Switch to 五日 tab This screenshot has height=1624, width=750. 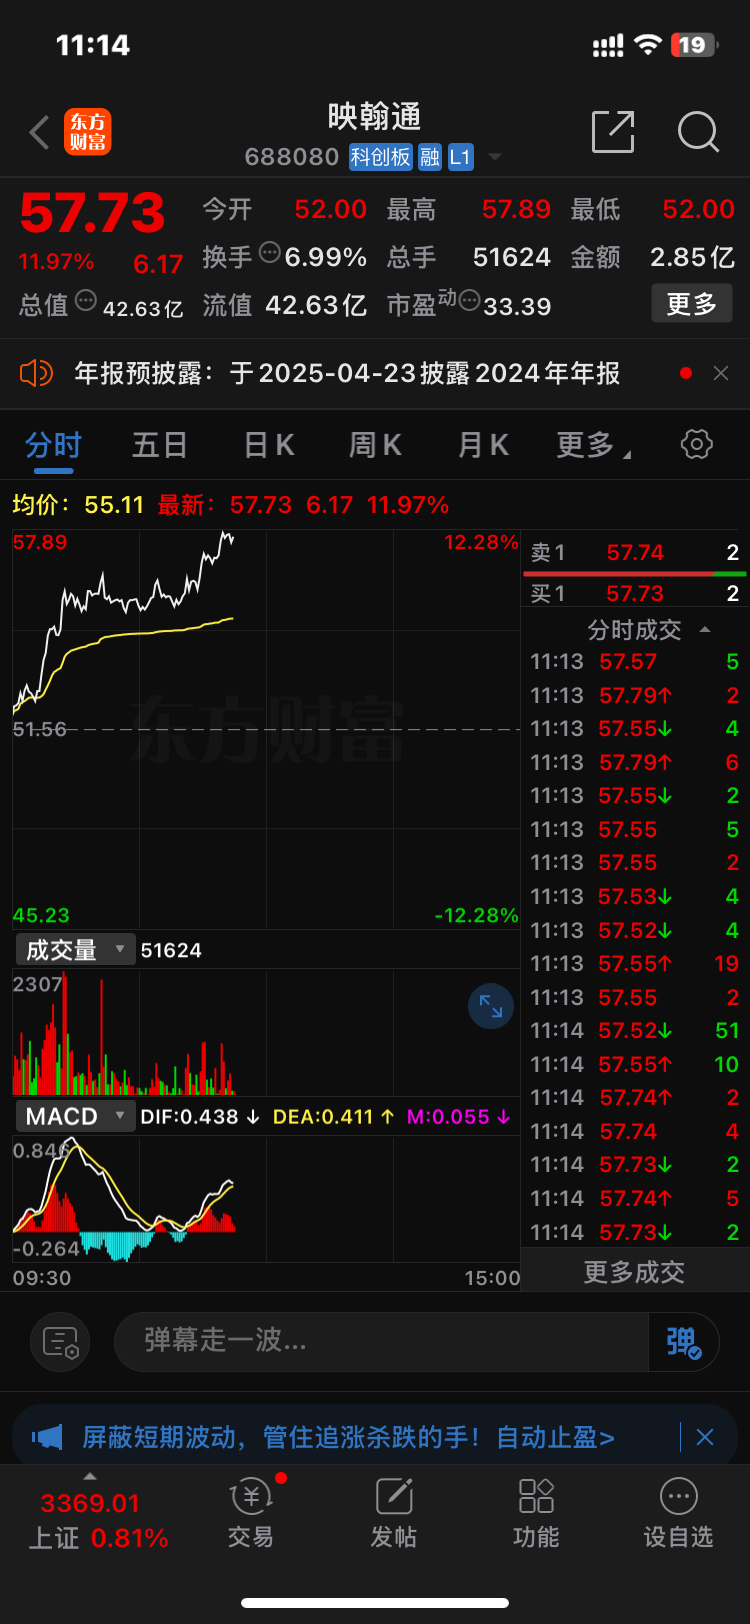click(x=160, y=445)
